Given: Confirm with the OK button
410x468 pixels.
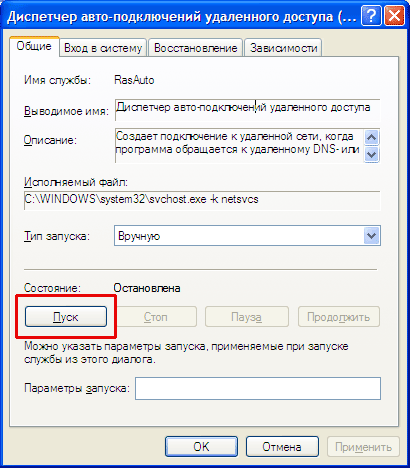Looking at the screenshot, I should pos(201,447).
